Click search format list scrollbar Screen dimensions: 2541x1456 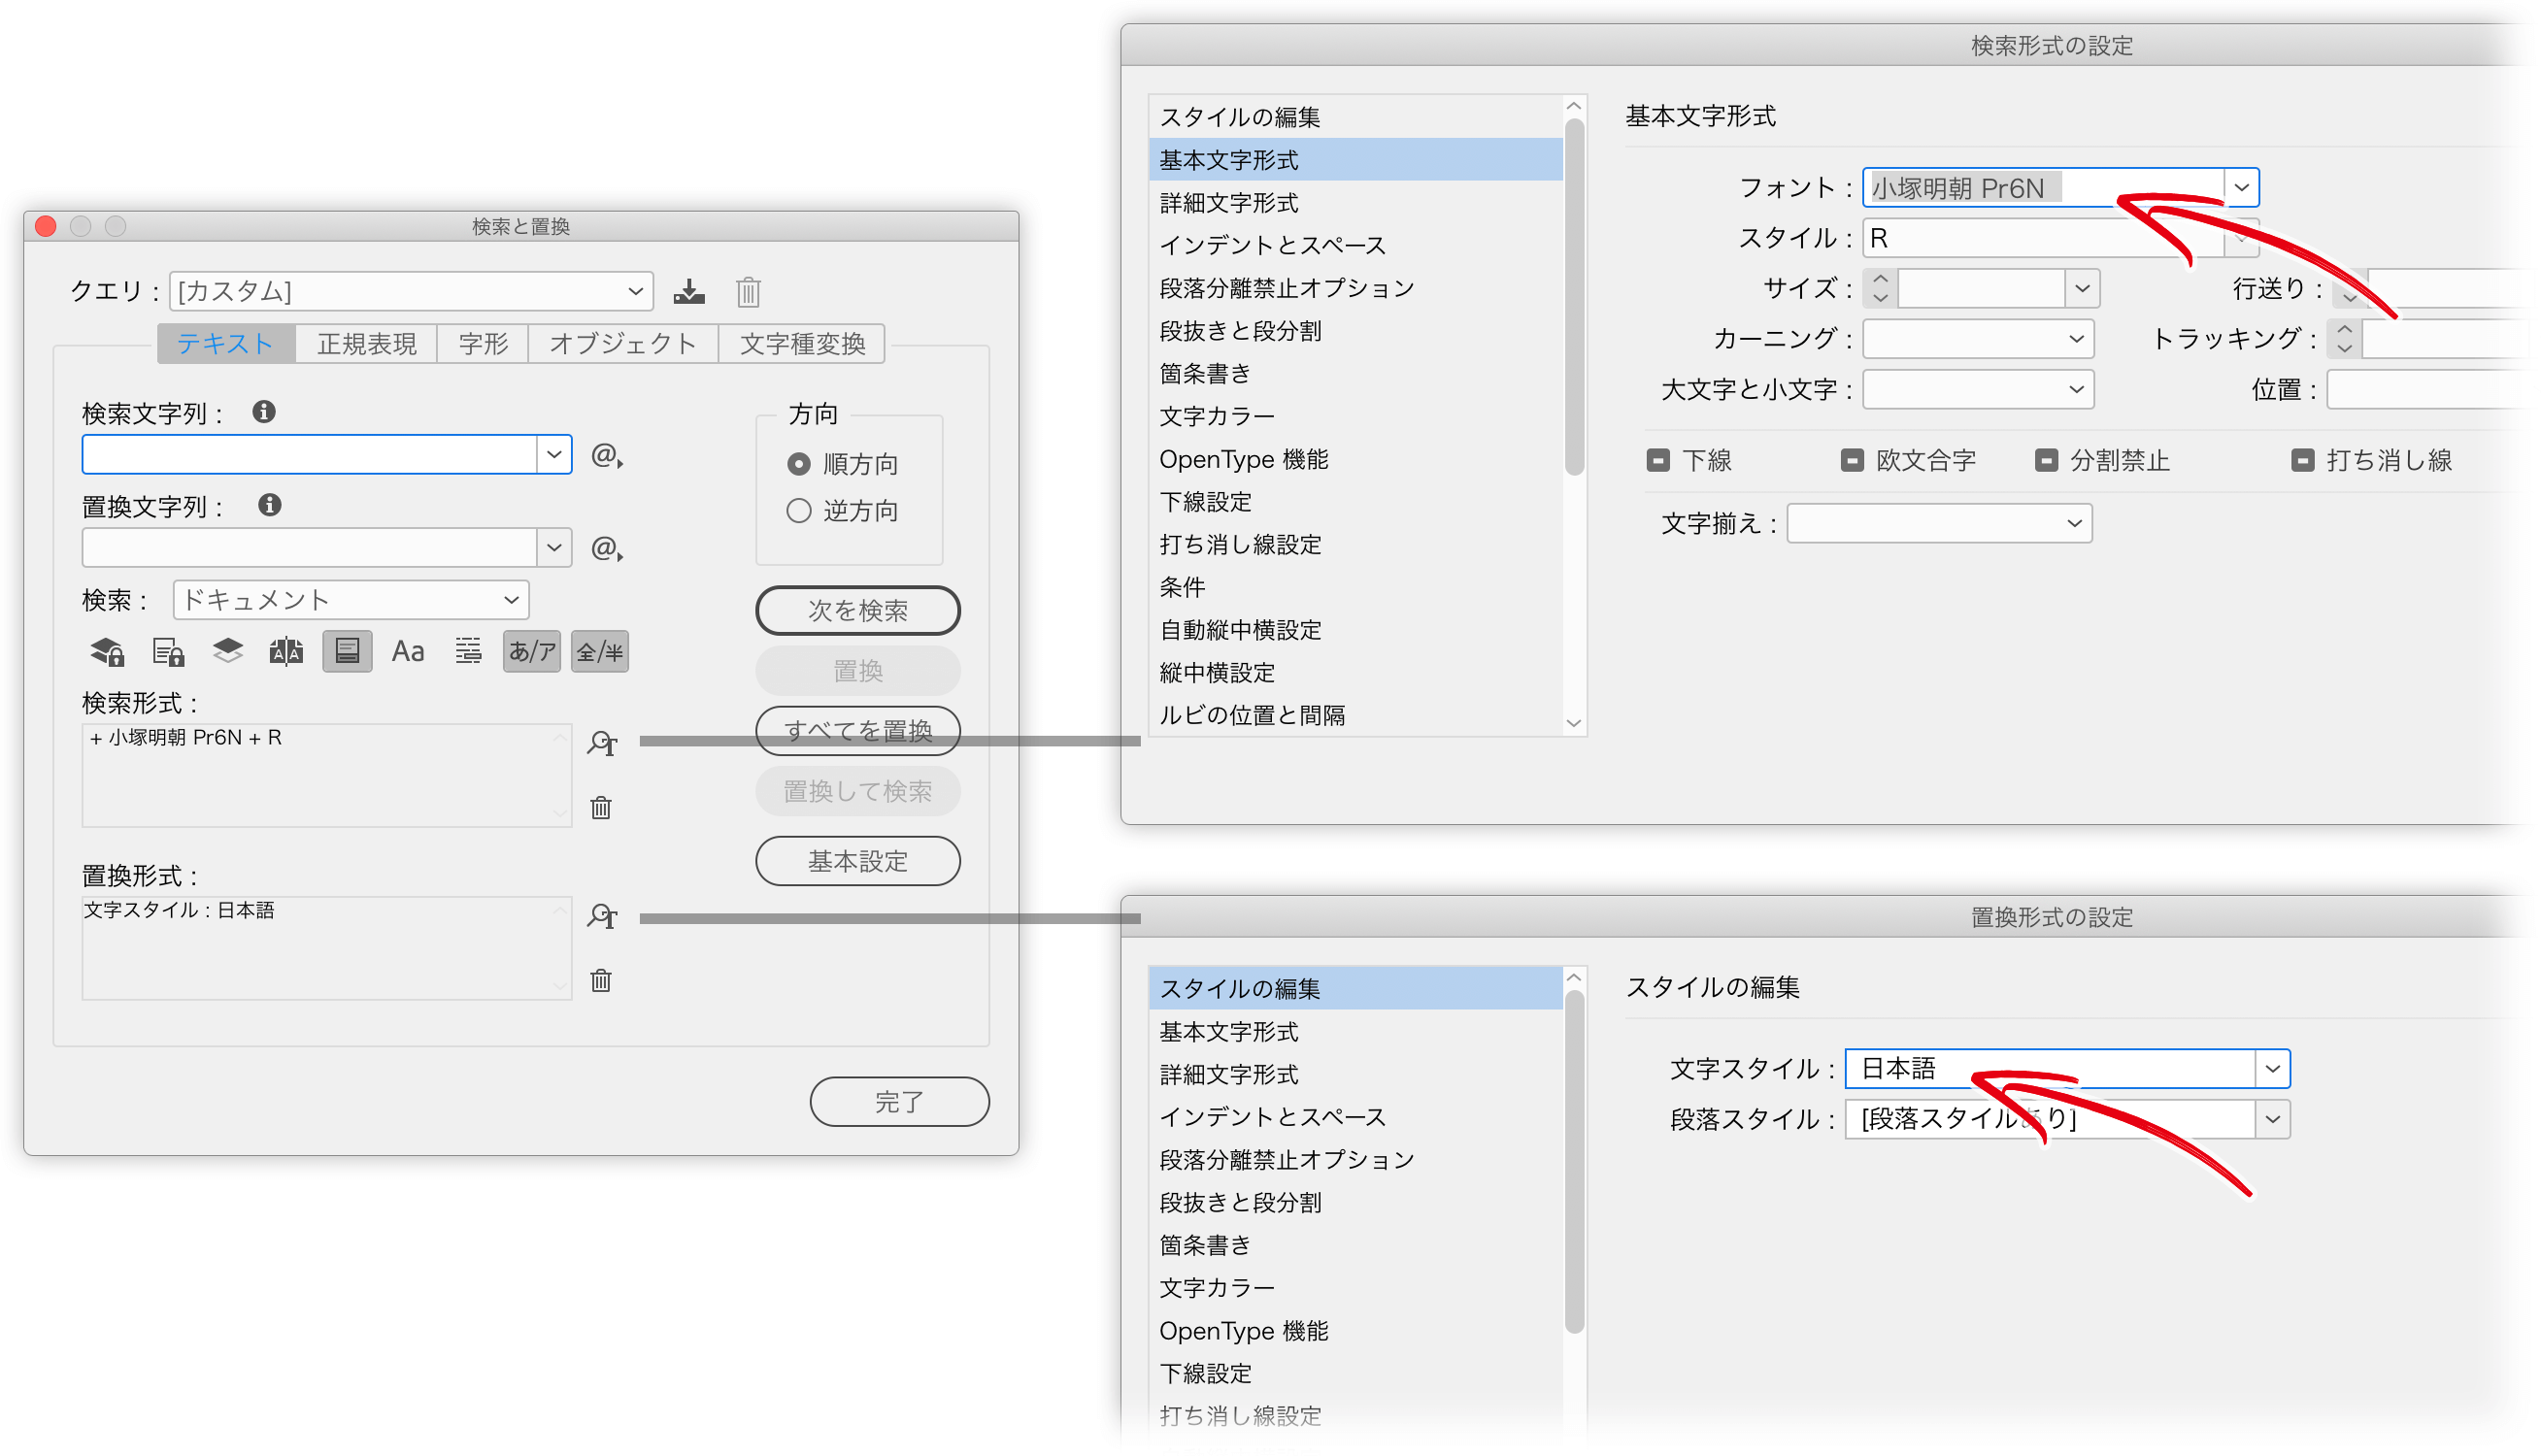click(x=1574, y=297)
